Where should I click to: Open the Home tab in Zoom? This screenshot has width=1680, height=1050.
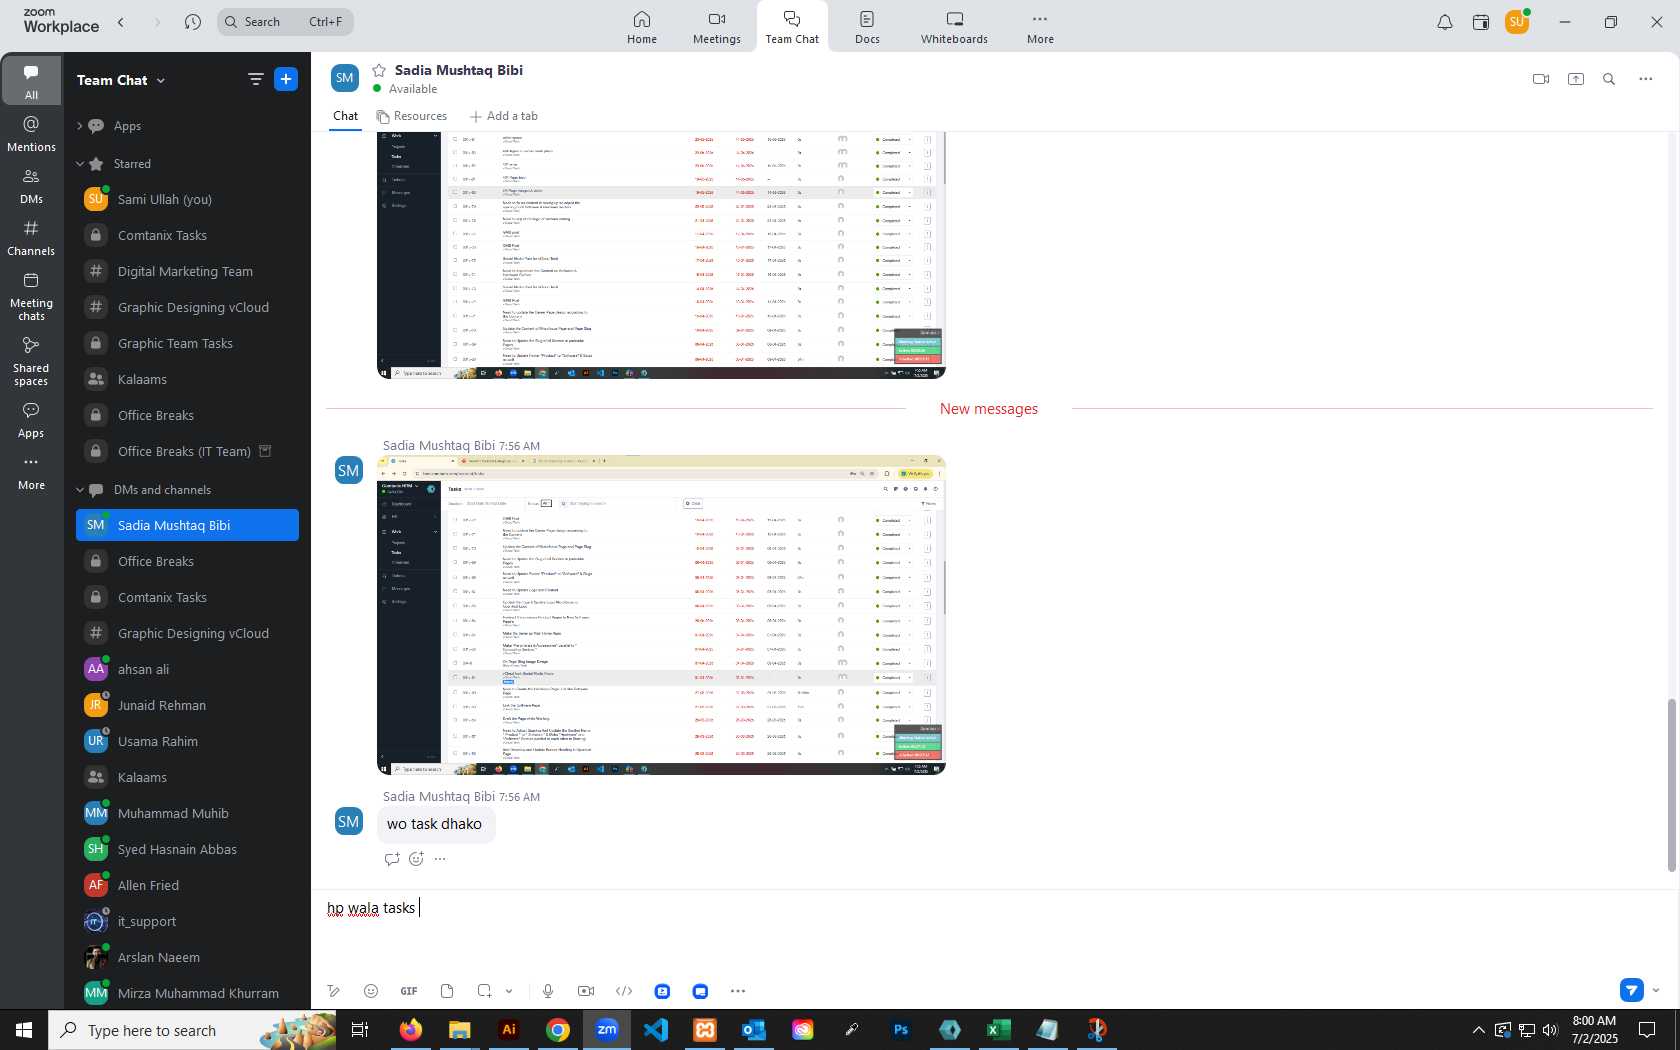[642, 27]
